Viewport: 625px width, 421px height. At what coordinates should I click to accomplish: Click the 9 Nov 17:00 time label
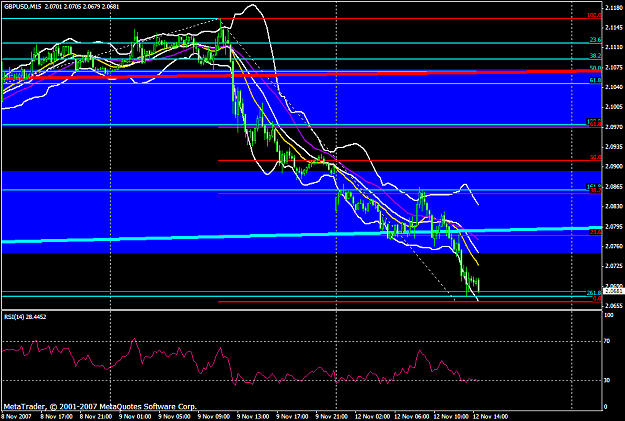tap(292, 417)
